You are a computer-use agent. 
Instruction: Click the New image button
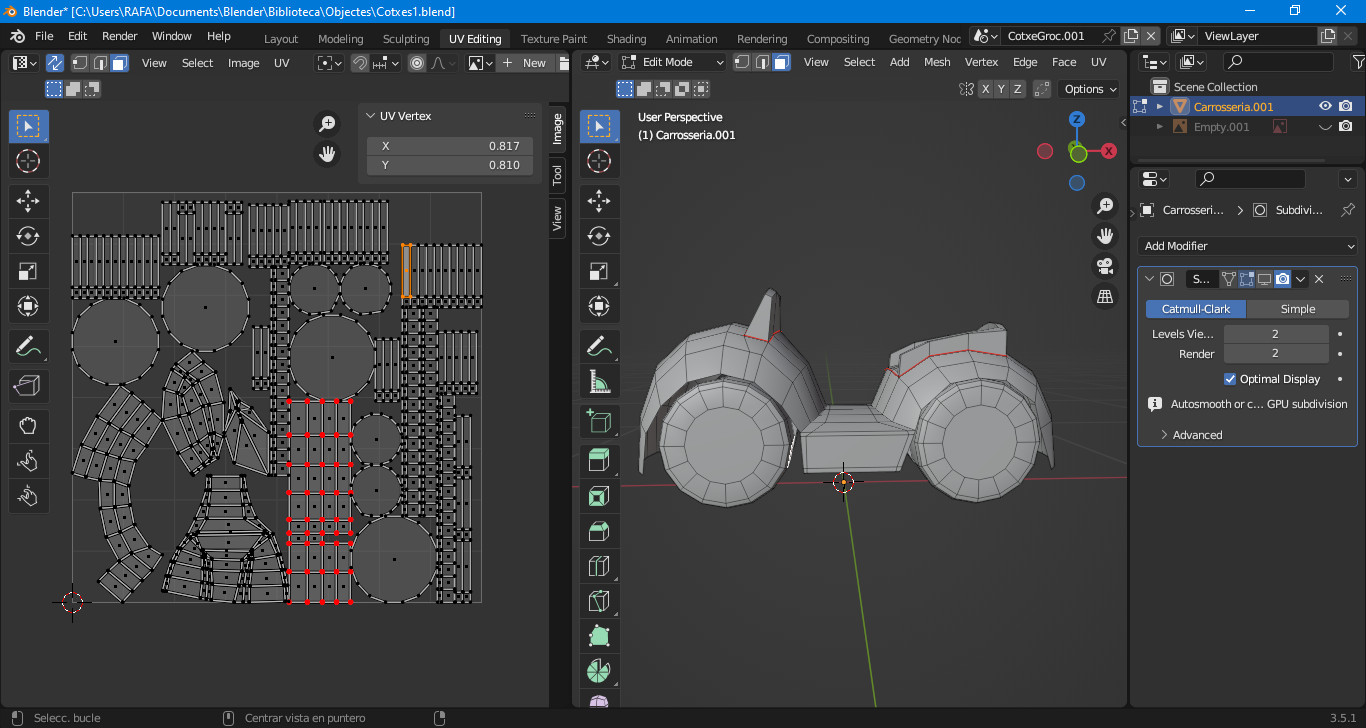tap(526, 63)
